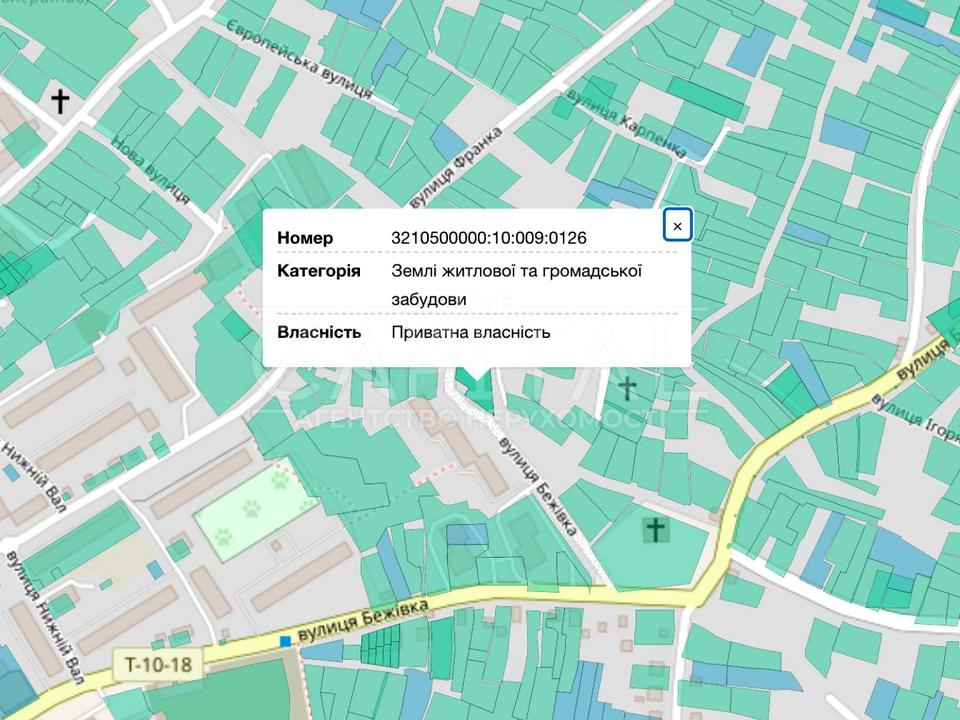The height and width of the screenshot is (720, 960).
Task: Click the black cross icon near Нова вулиця
Action: click(x=61, y=100)
